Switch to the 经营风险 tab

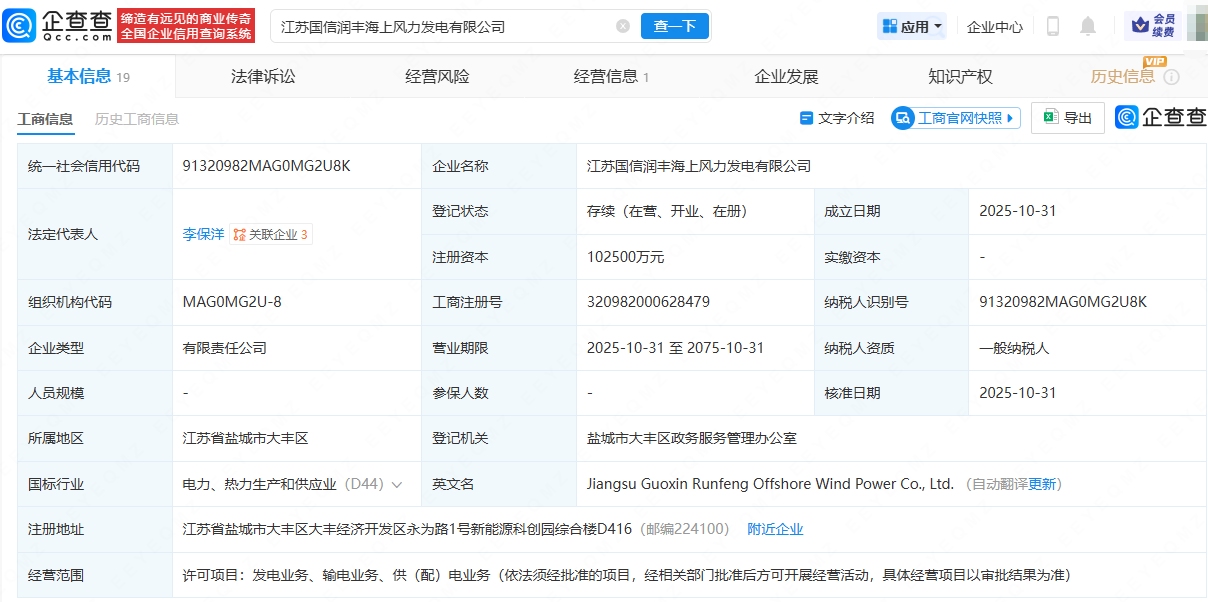[x=437, y=77]
